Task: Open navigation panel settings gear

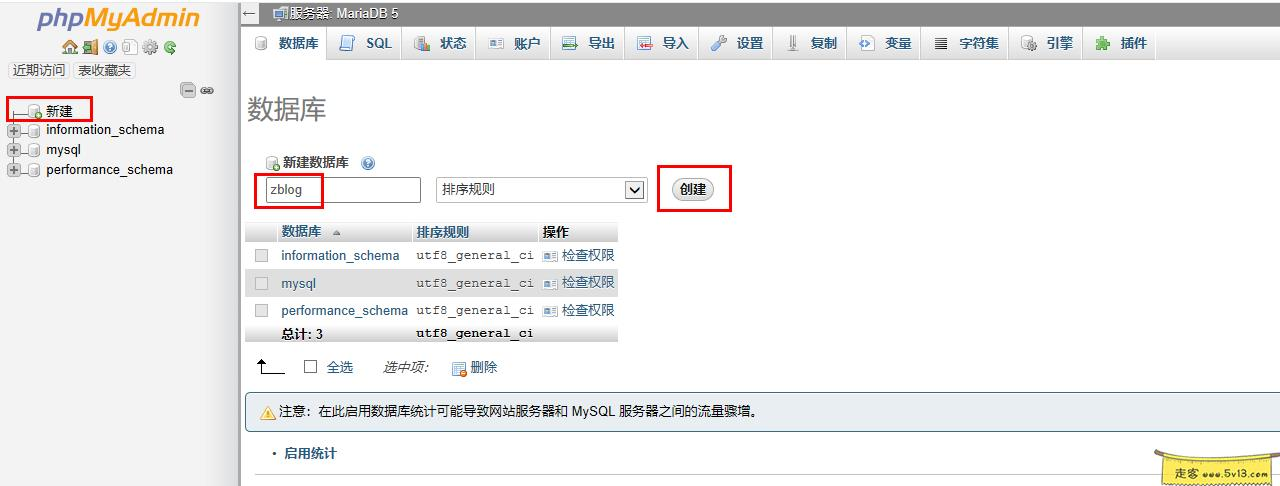Action: (x=150, y=47)
